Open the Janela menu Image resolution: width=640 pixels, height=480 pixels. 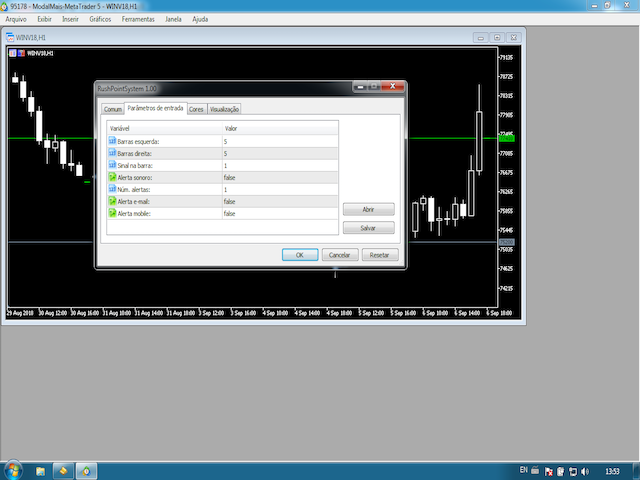point(173,19)
